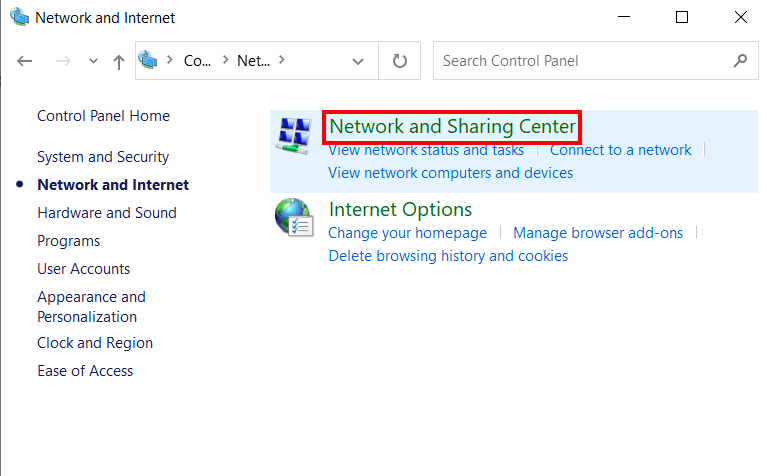Open Hardware and Sound category
Image resolution: width=767 pixels, height=476 pixels.
(x=107, y=213)
